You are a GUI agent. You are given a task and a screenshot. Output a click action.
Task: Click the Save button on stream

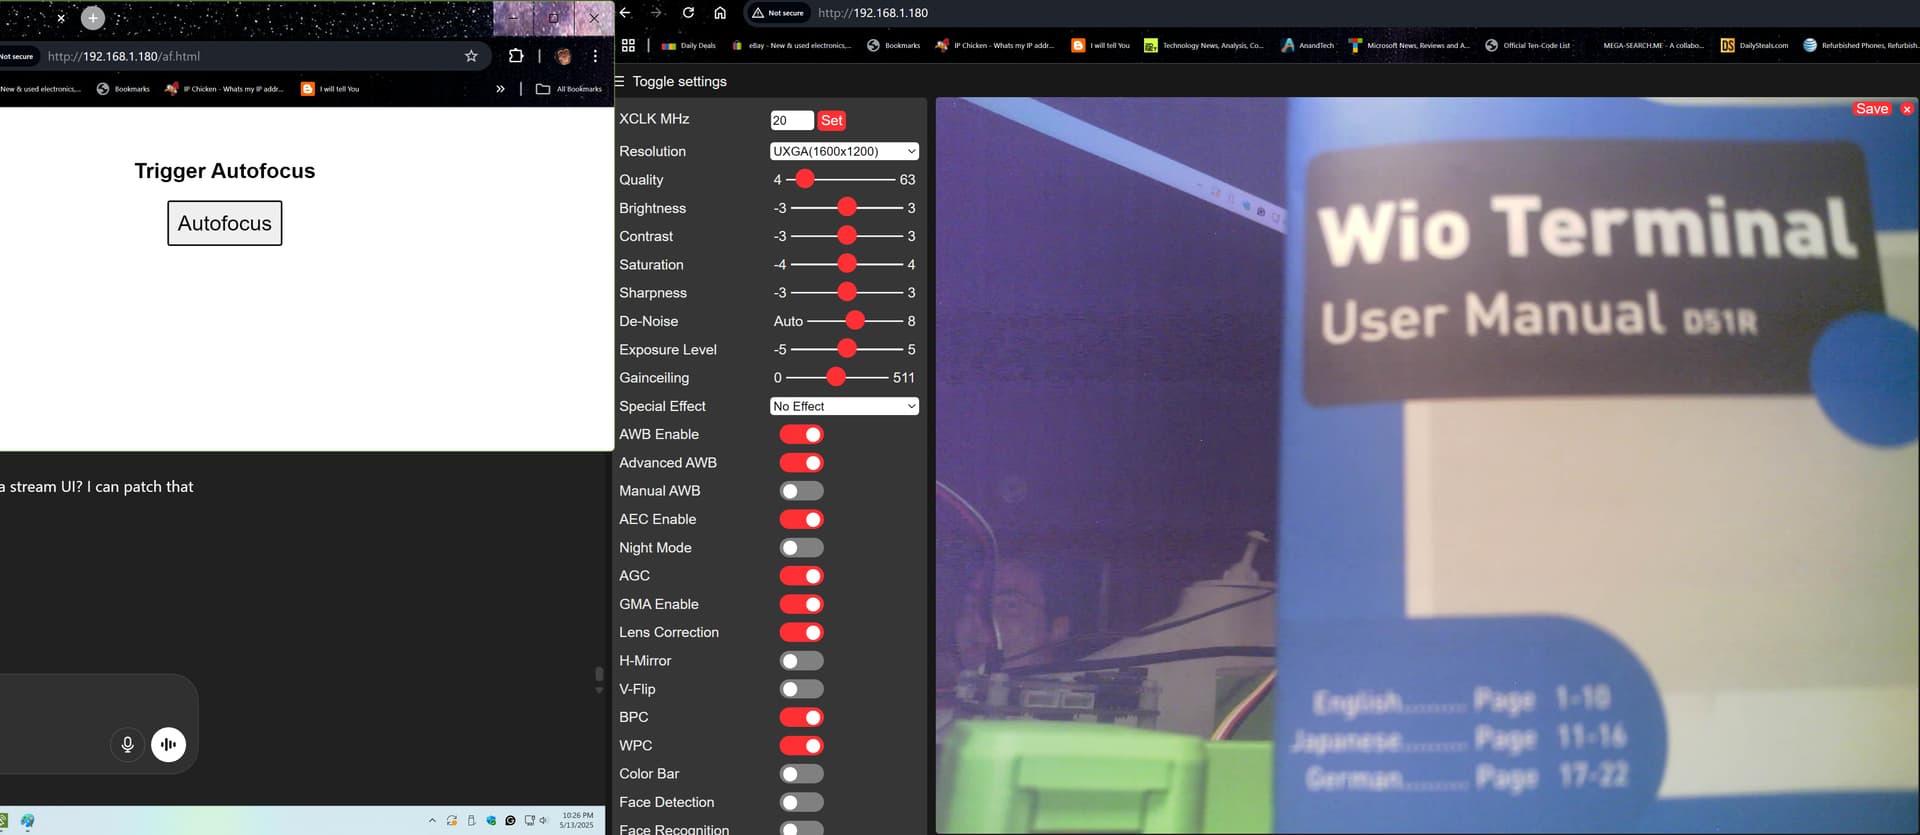(x=1871, y=109)
